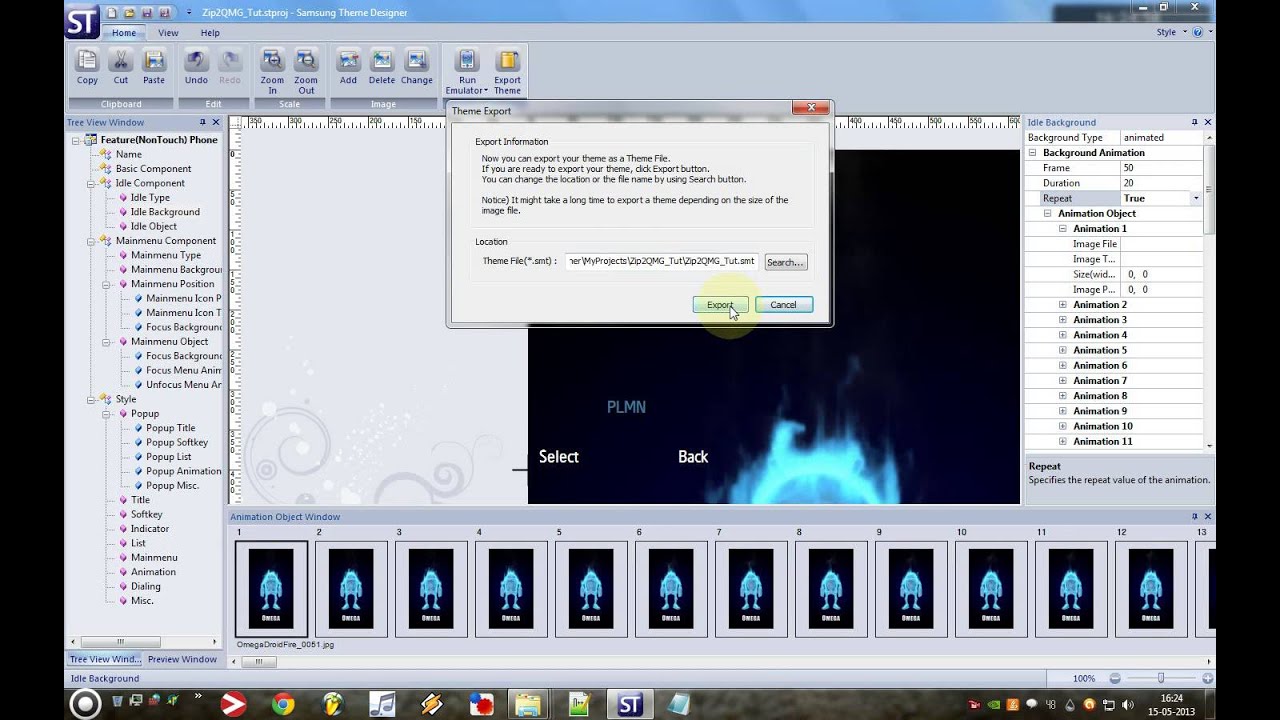The width and height of the screenshot is (1280, 720).
Task: Click the Redo icon
Action: tap(230, 60)
